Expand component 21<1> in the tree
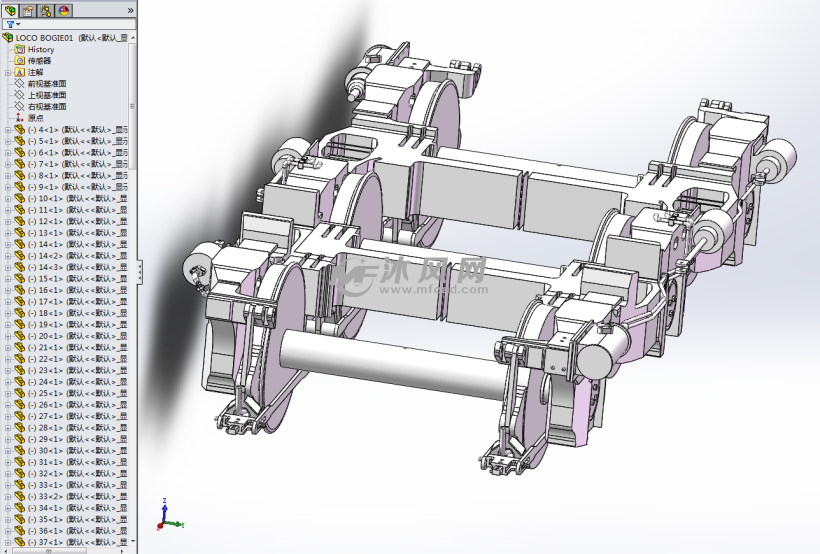The width and height of the screenshot is (820, 554). point(8,348)
